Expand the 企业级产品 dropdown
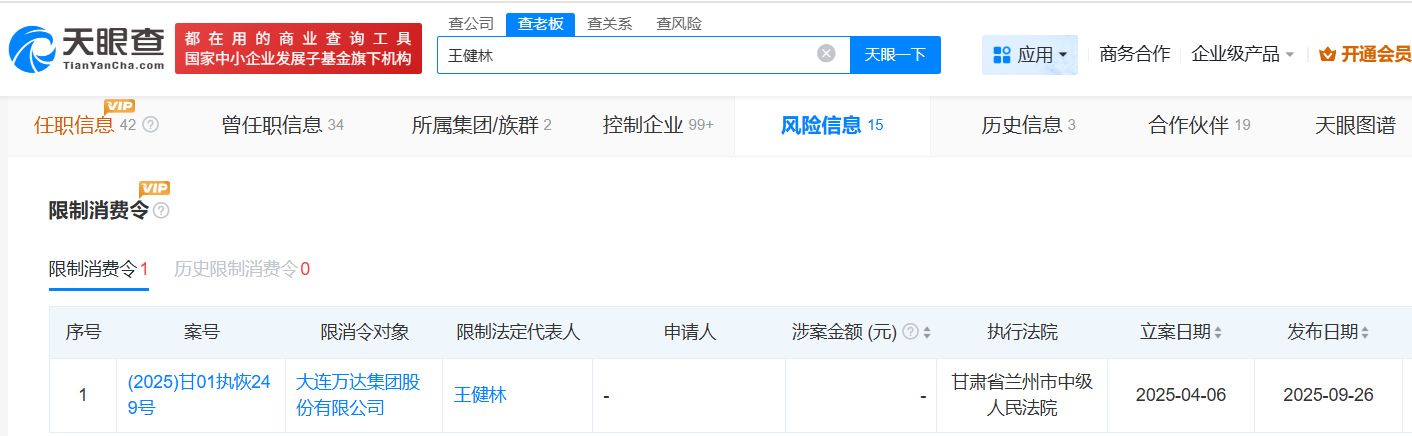 click(x=1290, y=55)
